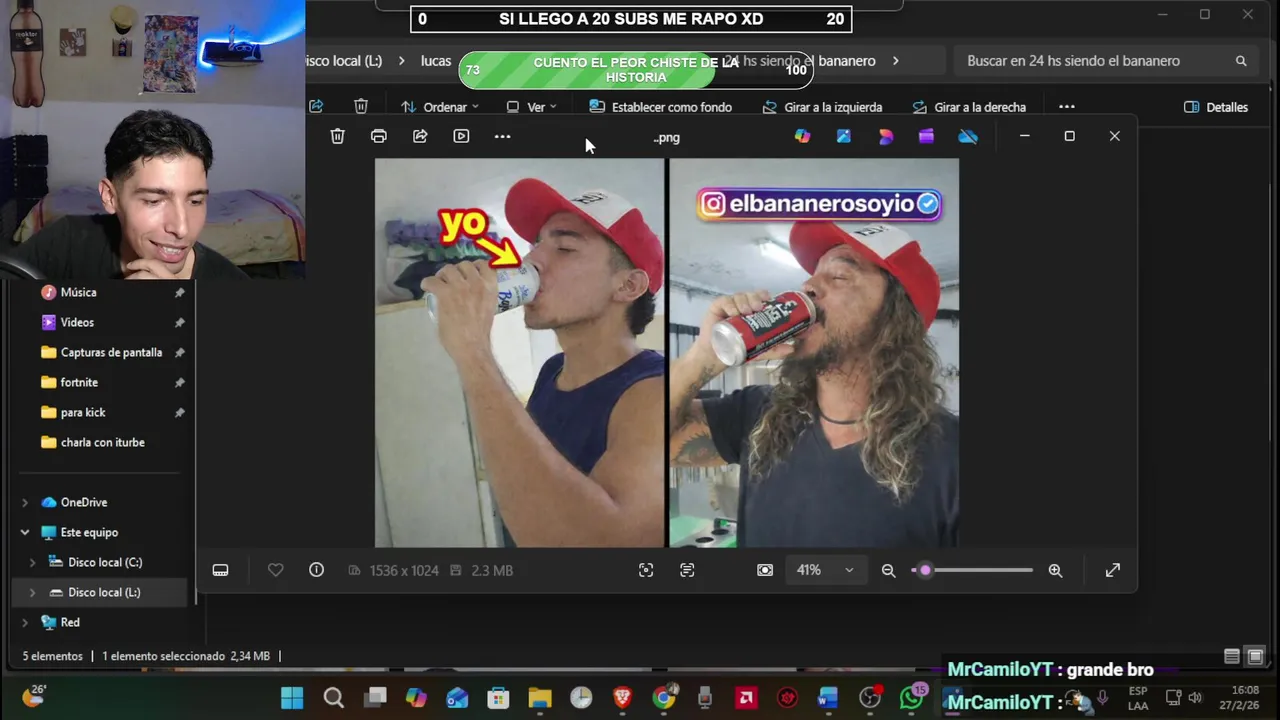This screenshot has width=1280, height=720.
Task: Delete the image in Photos viewer
Action: pyautogui.click(x=338, y=136)
